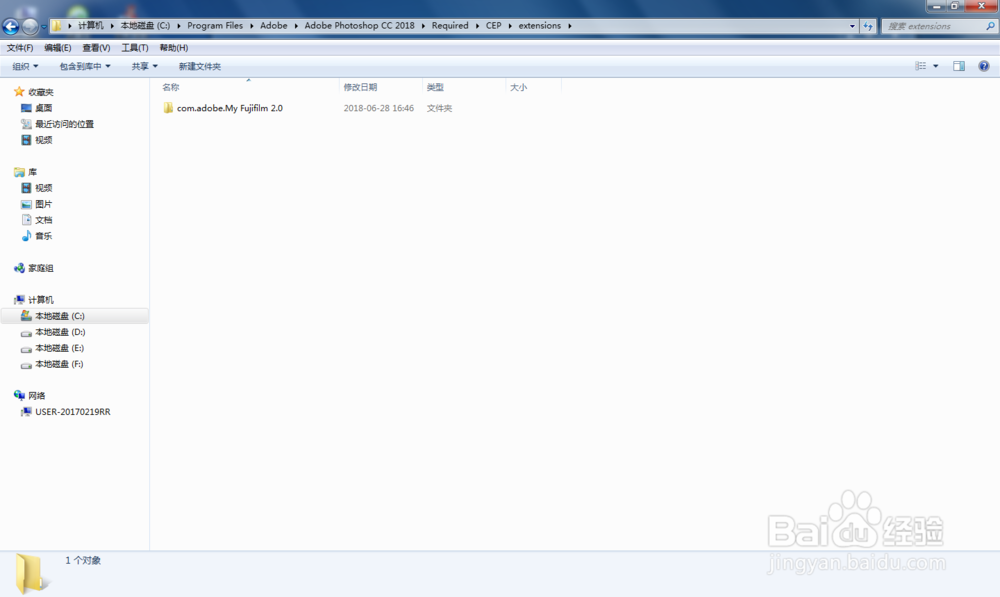
Task: Open 视频 under favorites
Action: 43,140
